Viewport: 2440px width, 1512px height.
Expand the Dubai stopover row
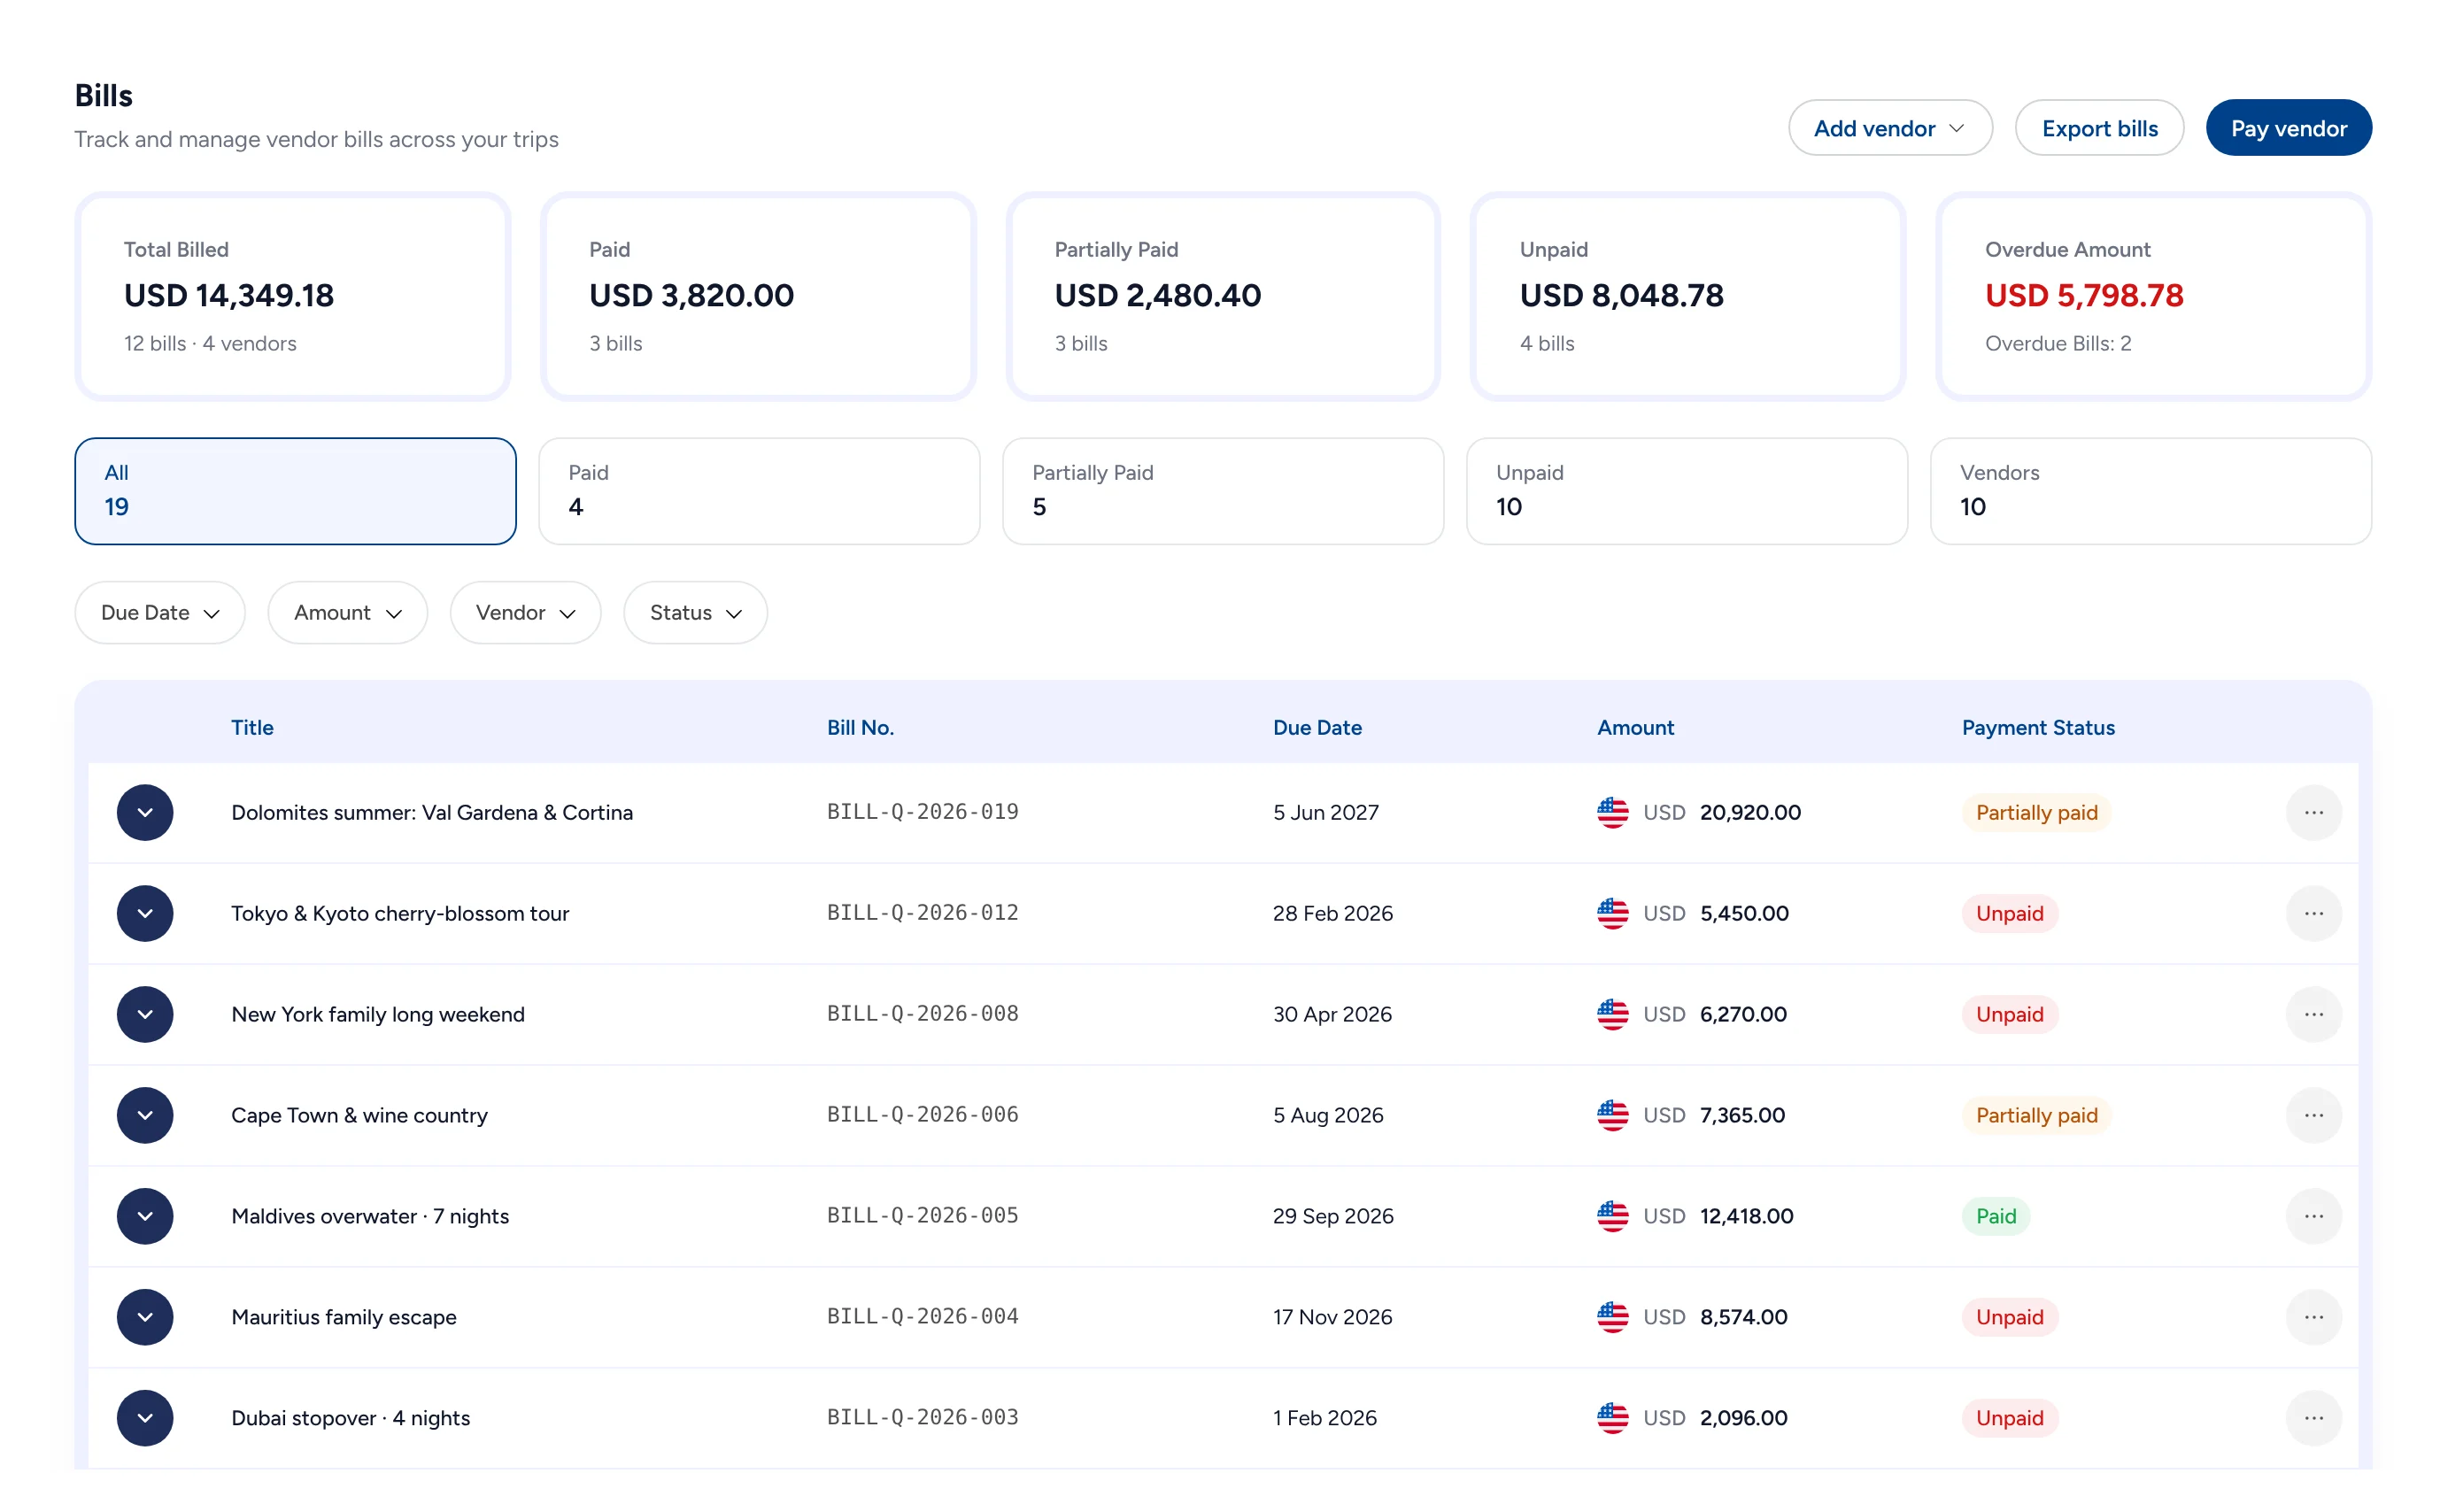pyautogui.click(x=145, y=1418)
